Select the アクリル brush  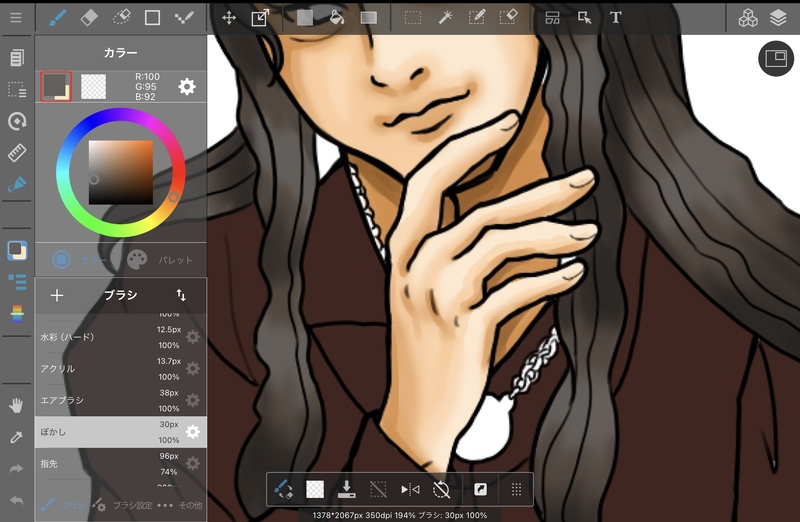click(120, 368)
